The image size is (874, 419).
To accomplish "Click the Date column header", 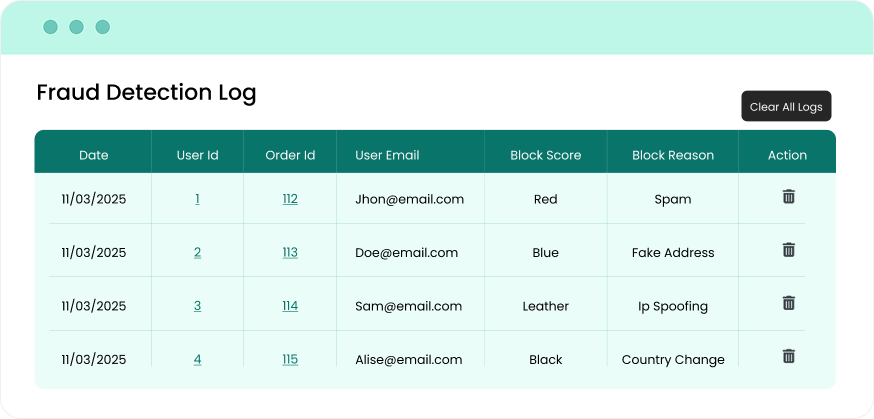I will tap(94, 155).
